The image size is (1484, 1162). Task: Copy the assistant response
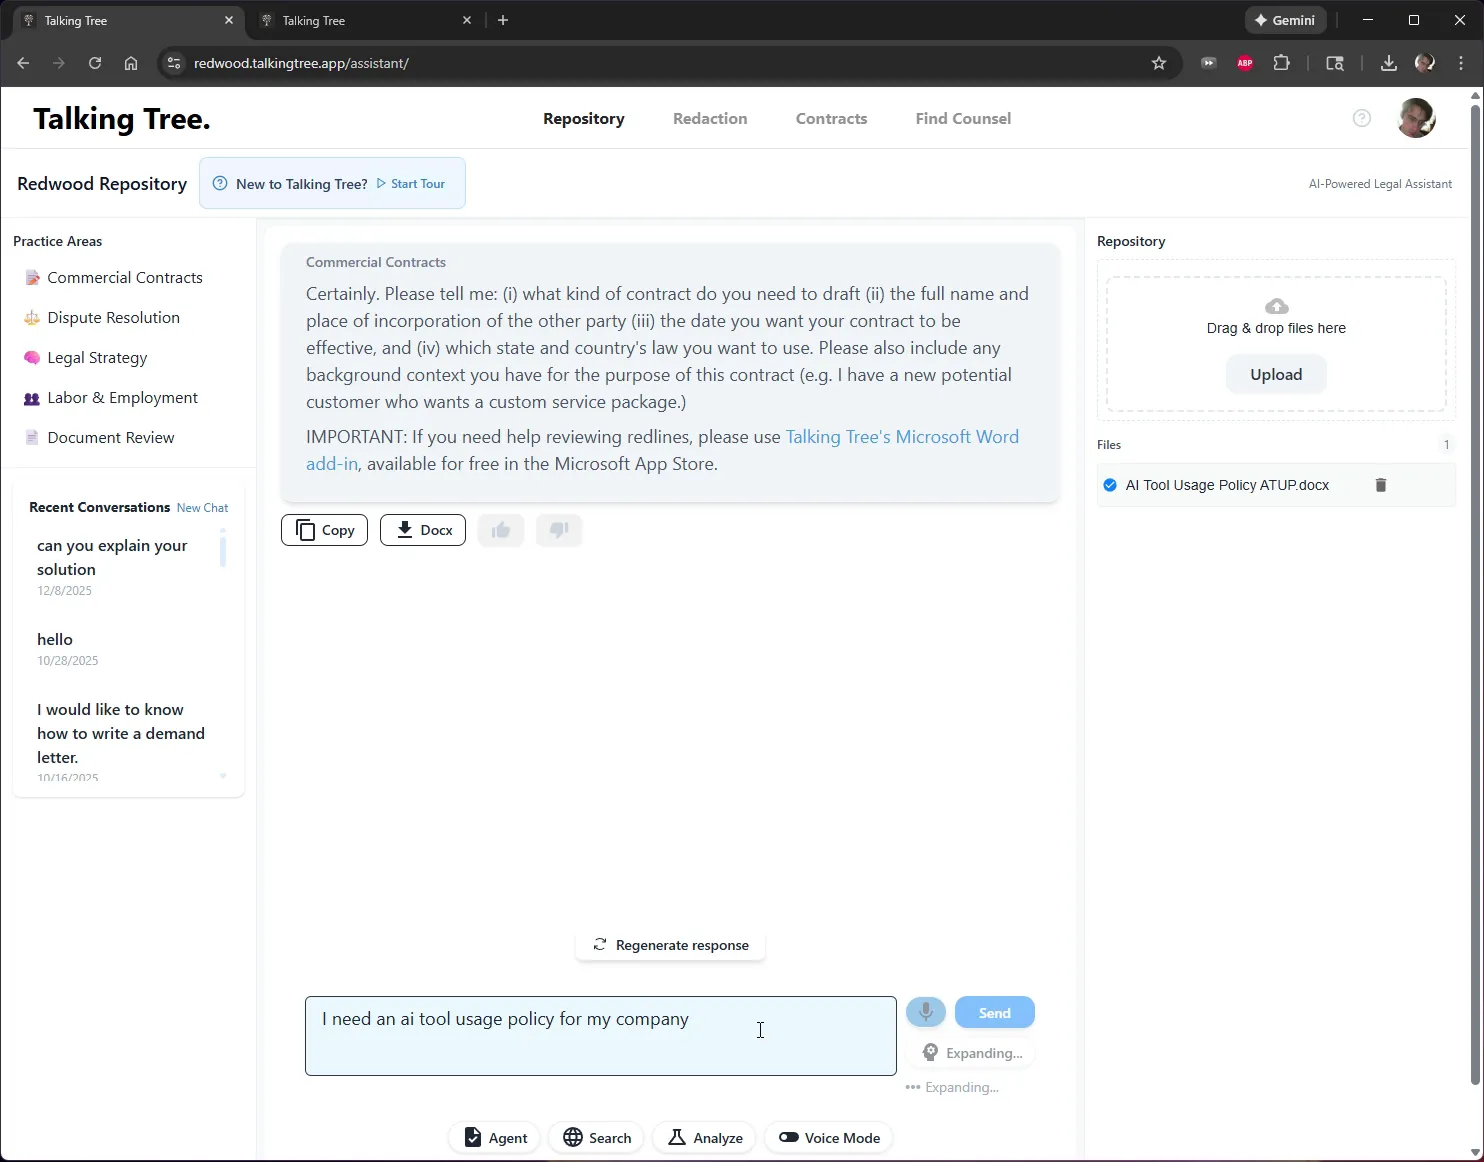(x=325, y=530)
